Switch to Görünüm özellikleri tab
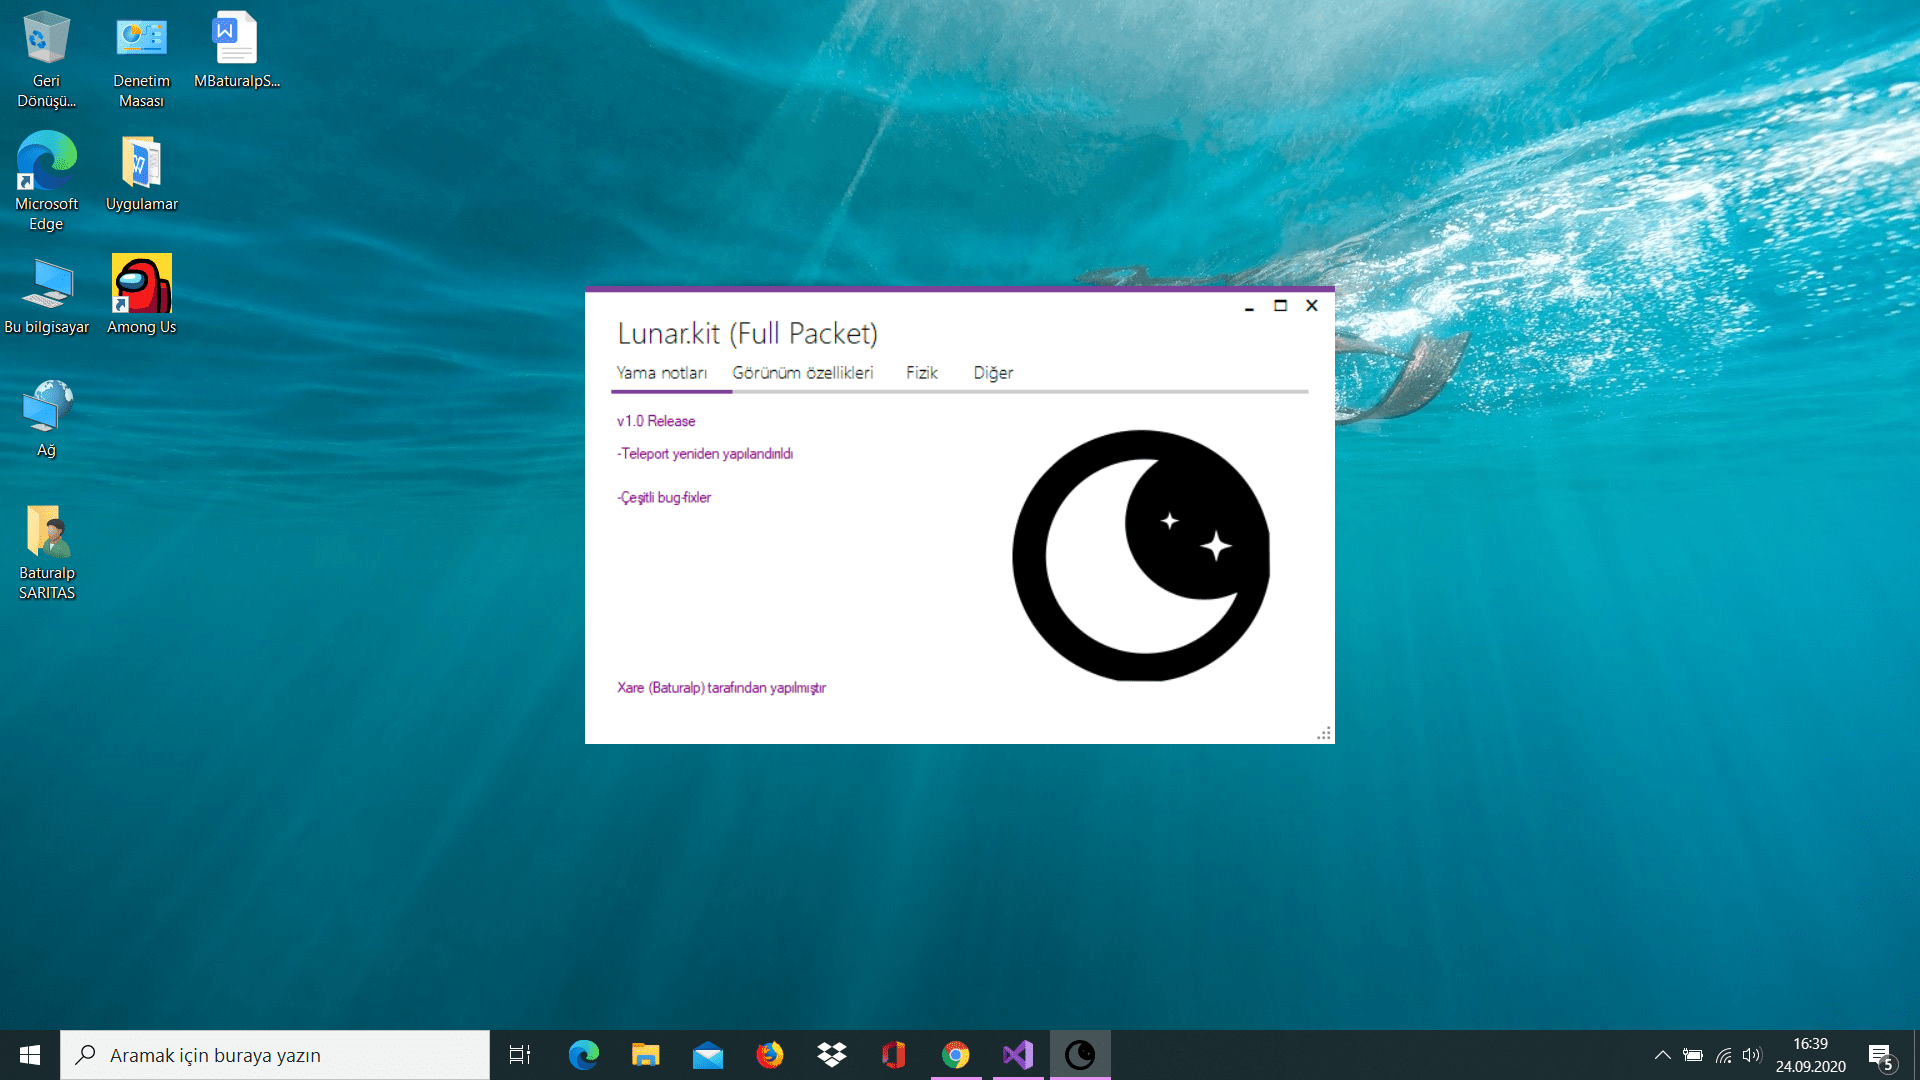 point(802,373)
